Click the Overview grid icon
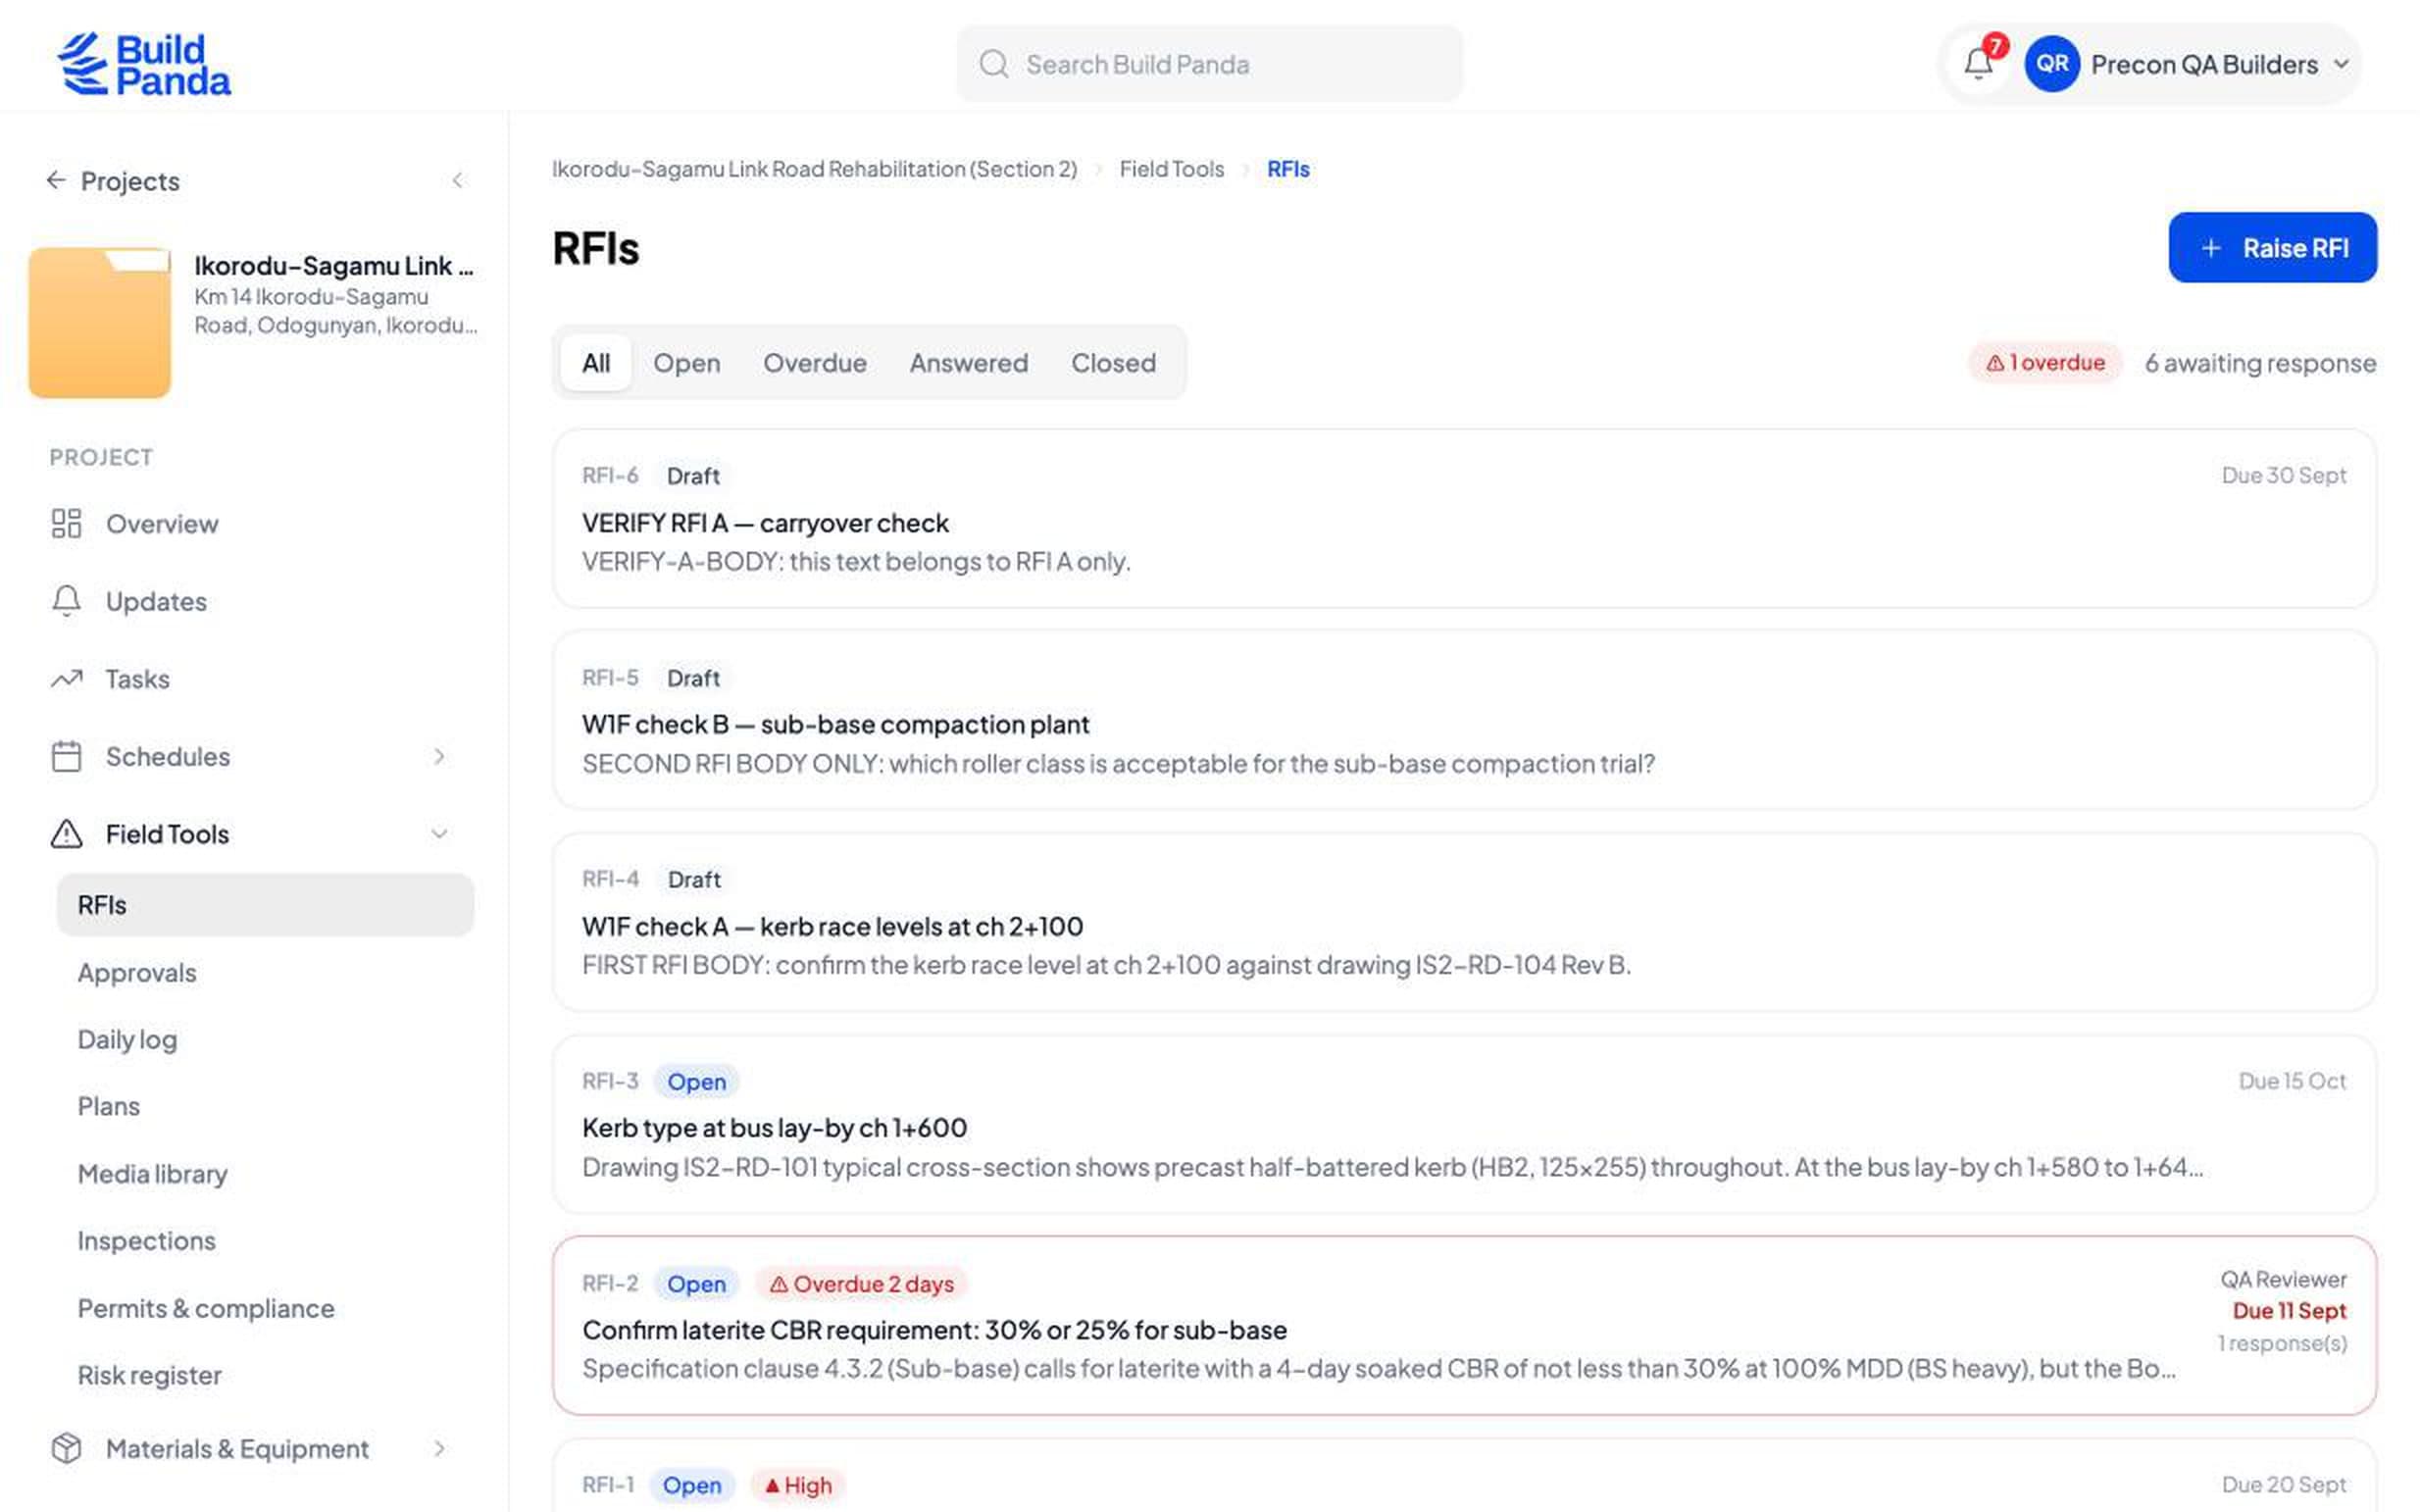Screen dimensions: 2420x1512 click(x=66, y=523)
